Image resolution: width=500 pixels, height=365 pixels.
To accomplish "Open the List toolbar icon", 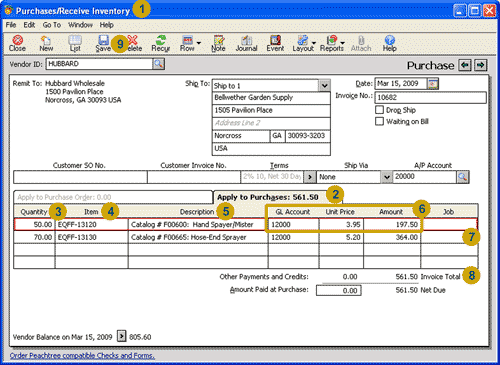I will tap(75, 44).
